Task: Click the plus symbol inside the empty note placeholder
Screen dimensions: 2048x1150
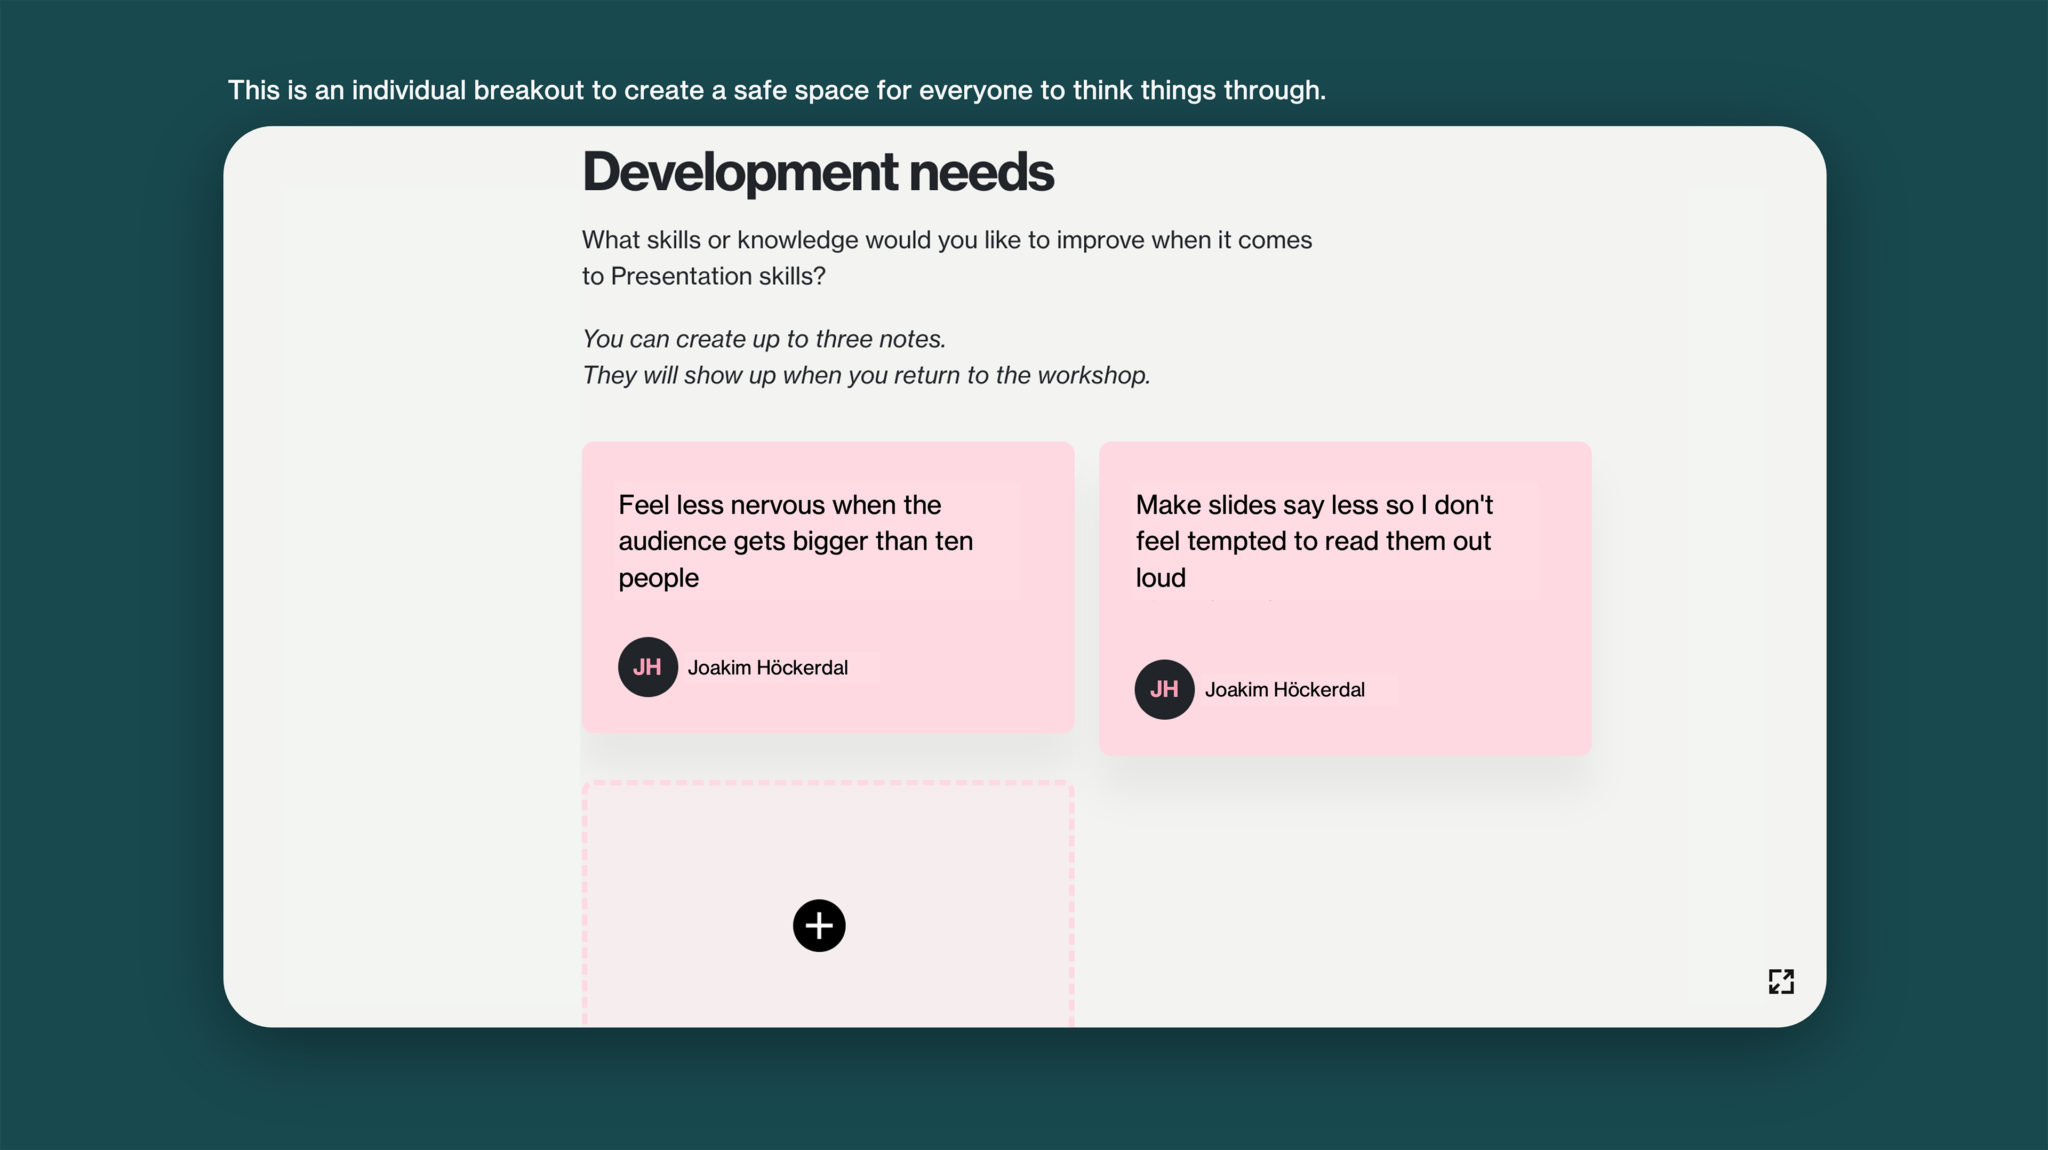Action: tap(818, 925)
